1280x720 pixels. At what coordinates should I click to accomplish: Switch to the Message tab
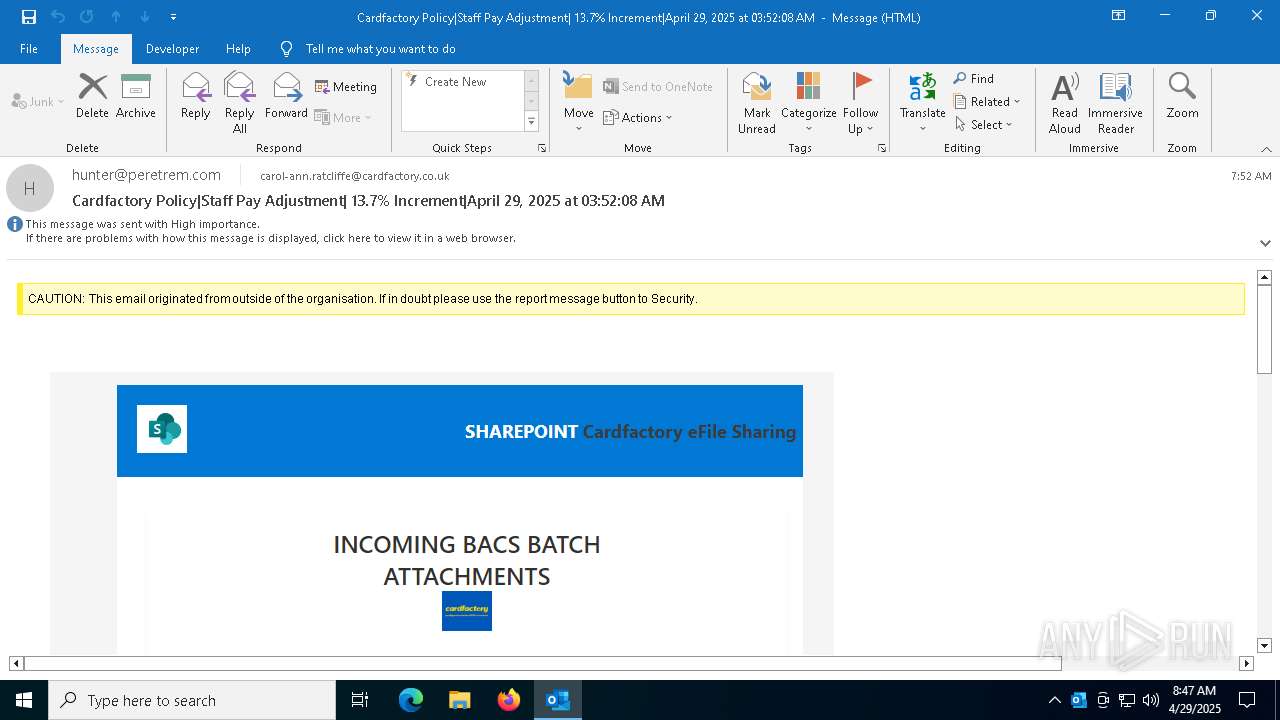pos(96,49)
